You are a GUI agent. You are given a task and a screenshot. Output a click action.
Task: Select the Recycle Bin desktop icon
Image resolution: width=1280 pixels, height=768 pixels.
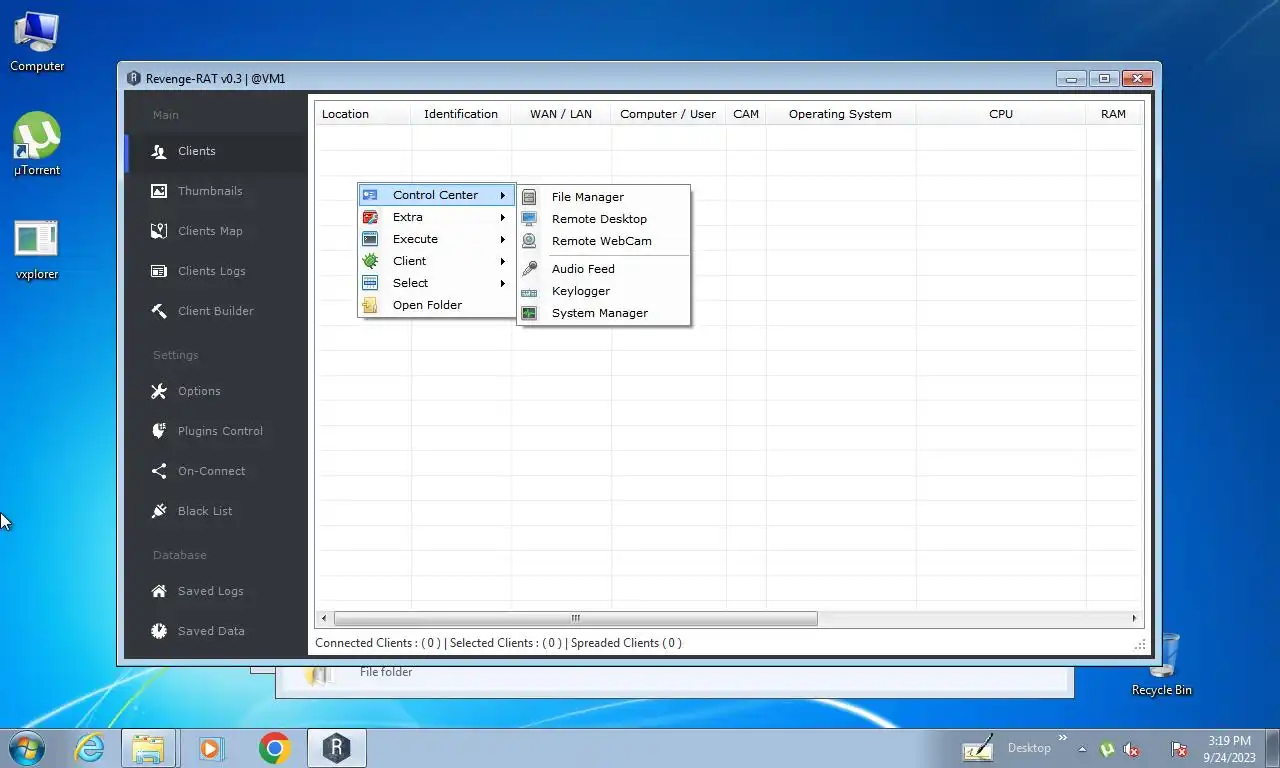pos(1161,664)
